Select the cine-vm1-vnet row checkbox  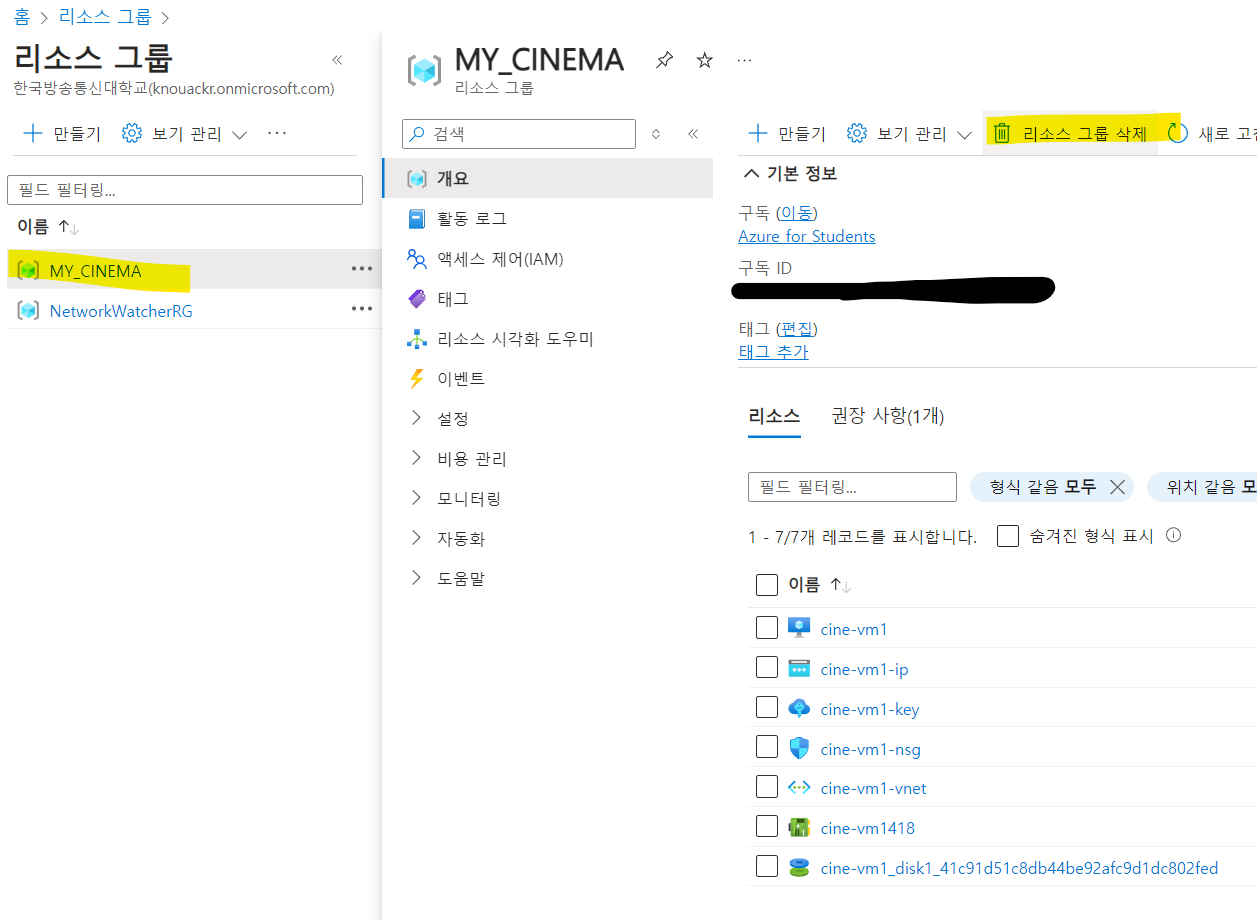point(767,787)
